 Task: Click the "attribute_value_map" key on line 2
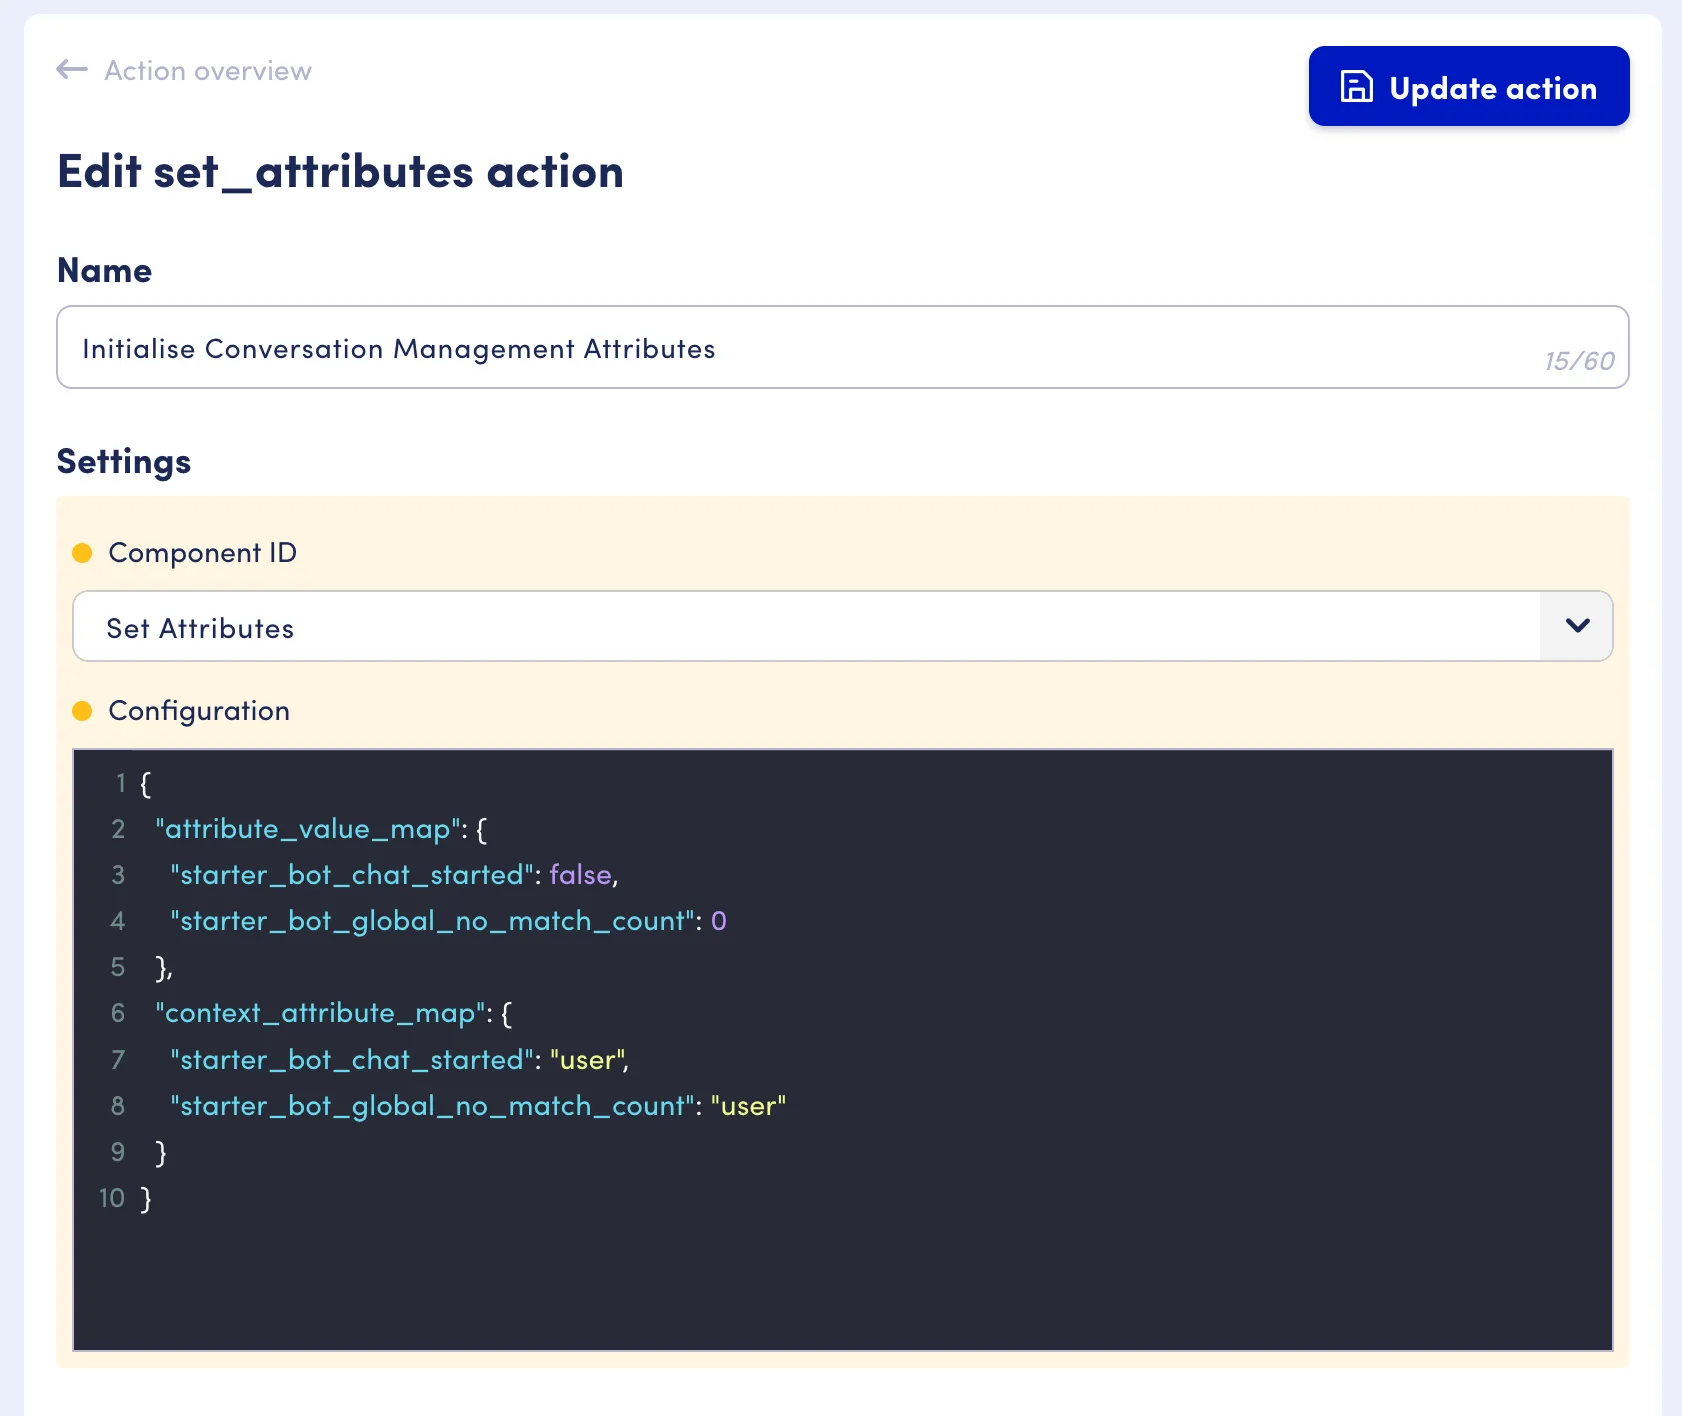(308, 829)
